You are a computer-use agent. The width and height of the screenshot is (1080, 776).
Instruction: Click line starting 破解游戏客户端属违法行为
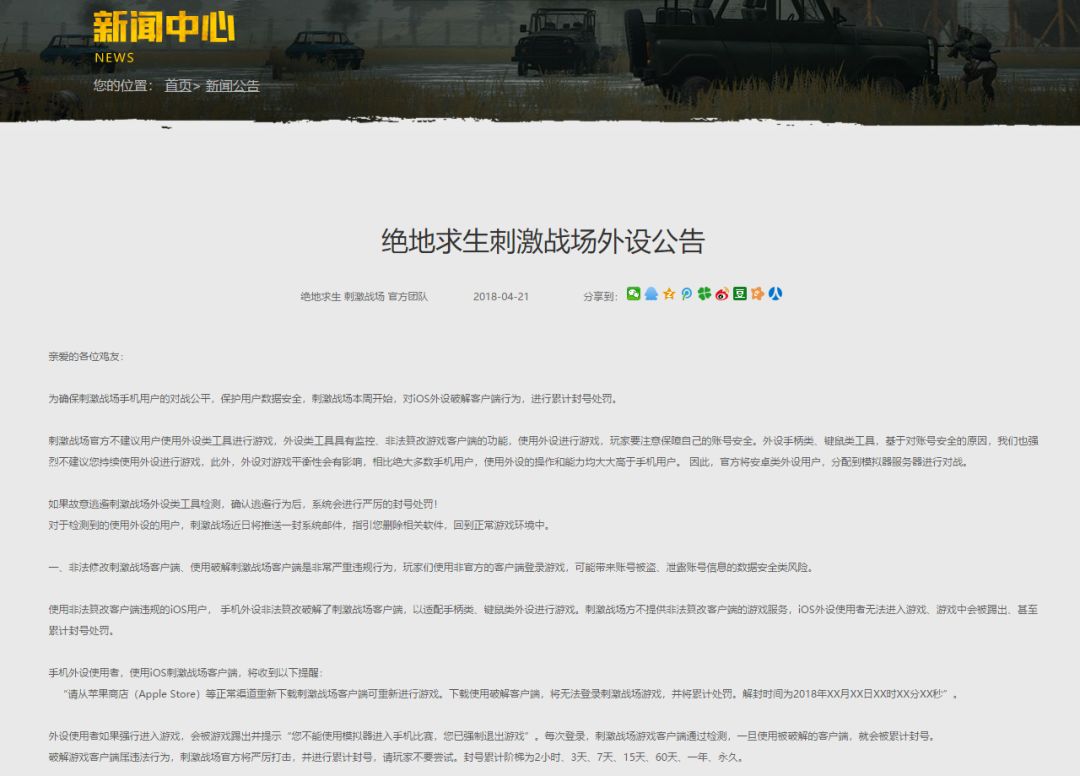coord(397,757)
